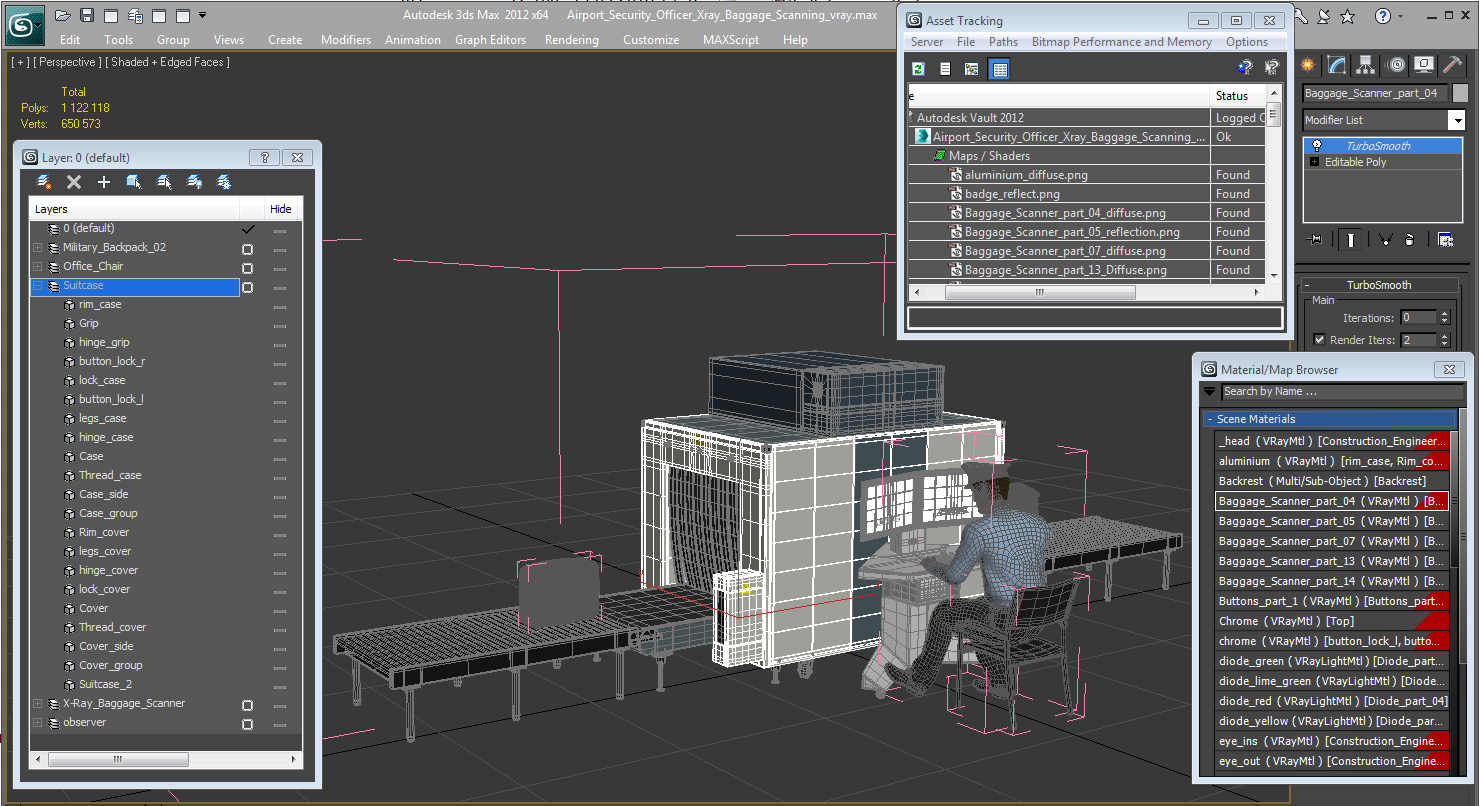Toggle the TurboSmooth lightbulb on/off
The height and width of the screenshot is (806, 1479).
tap(1315, 146)
